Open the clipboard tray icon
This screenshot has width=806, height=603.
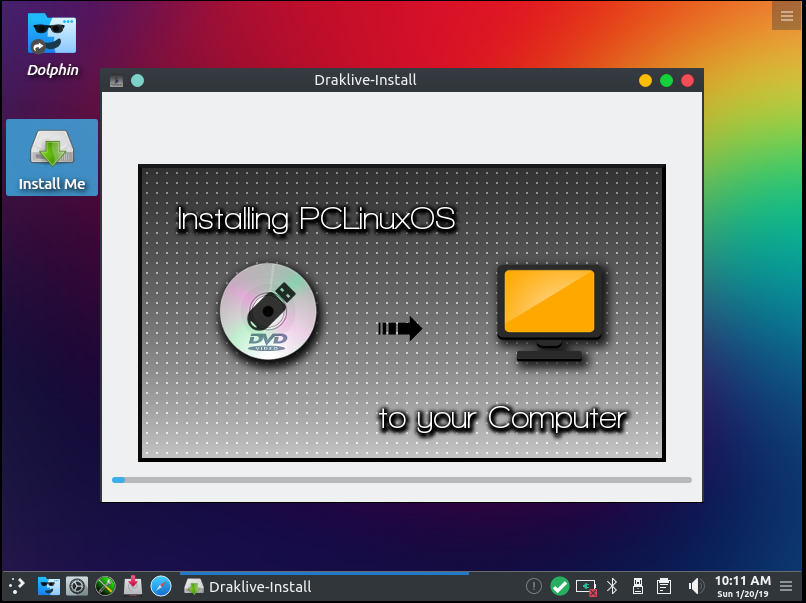point(664,586)
